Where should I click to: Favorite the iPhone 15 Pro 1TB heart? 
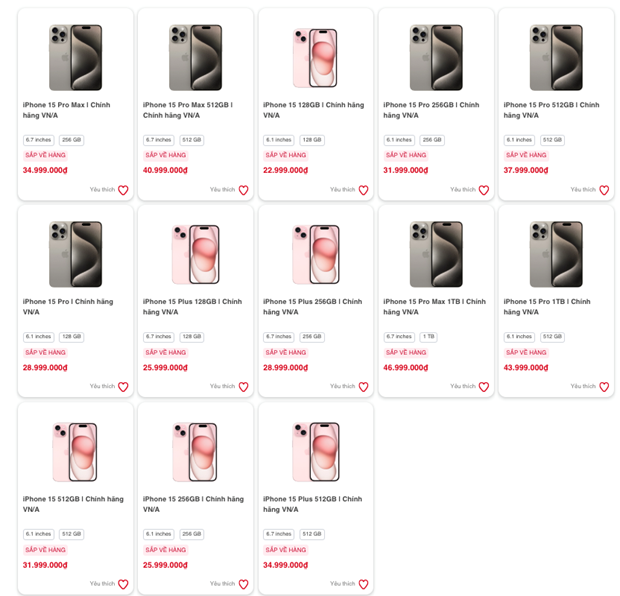(x=604, y=387)
